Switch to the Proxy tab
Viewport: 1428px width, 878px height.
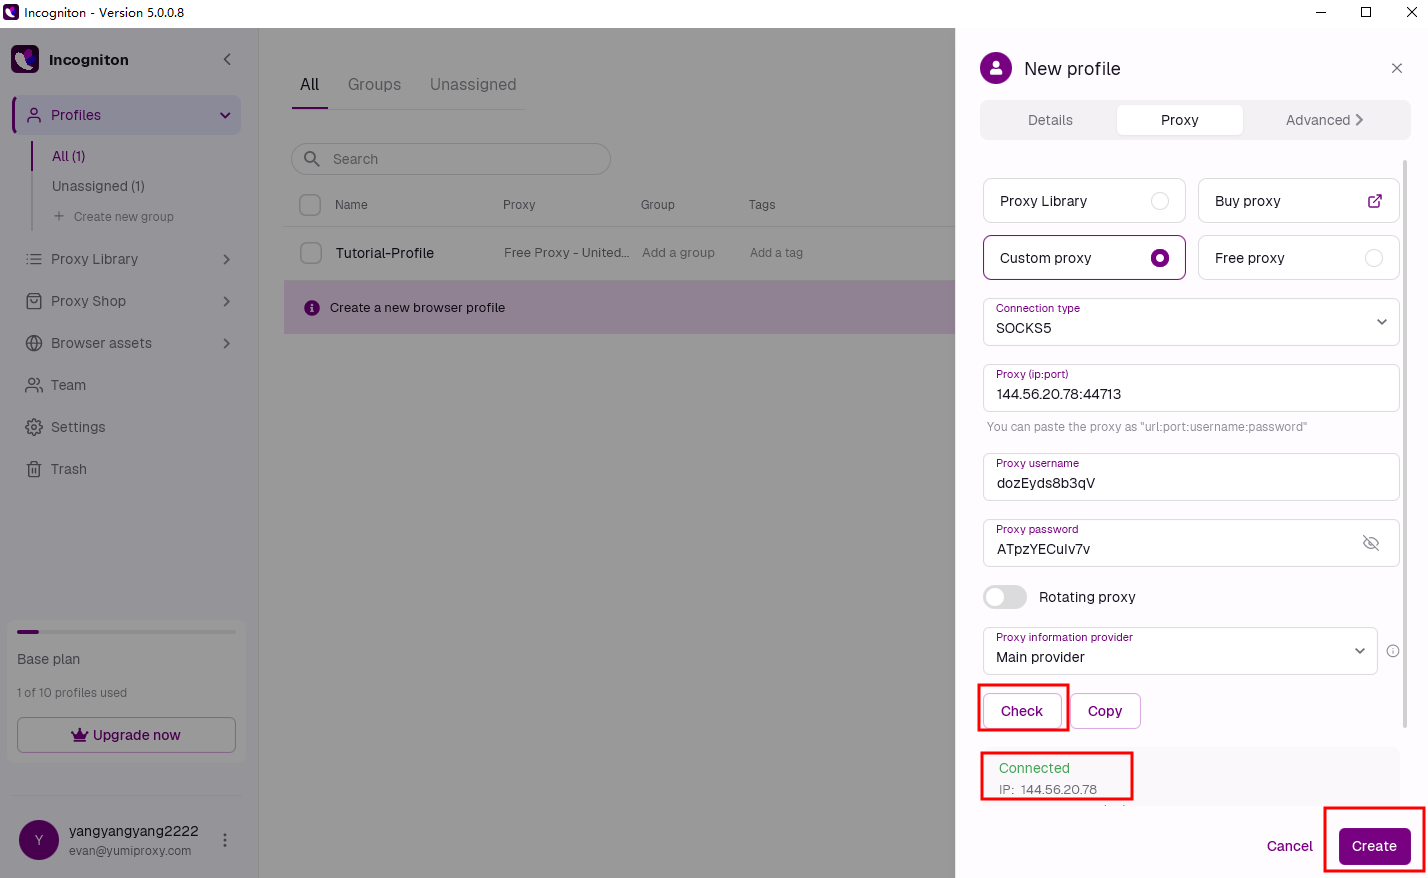tap(1180, 120)
